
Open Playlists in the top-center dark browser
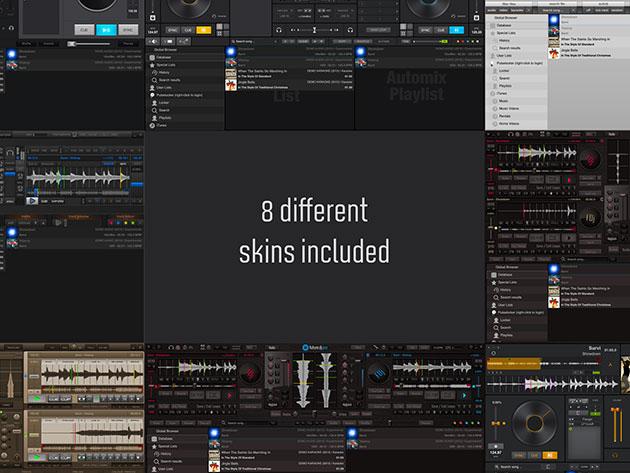pos(185,118)
